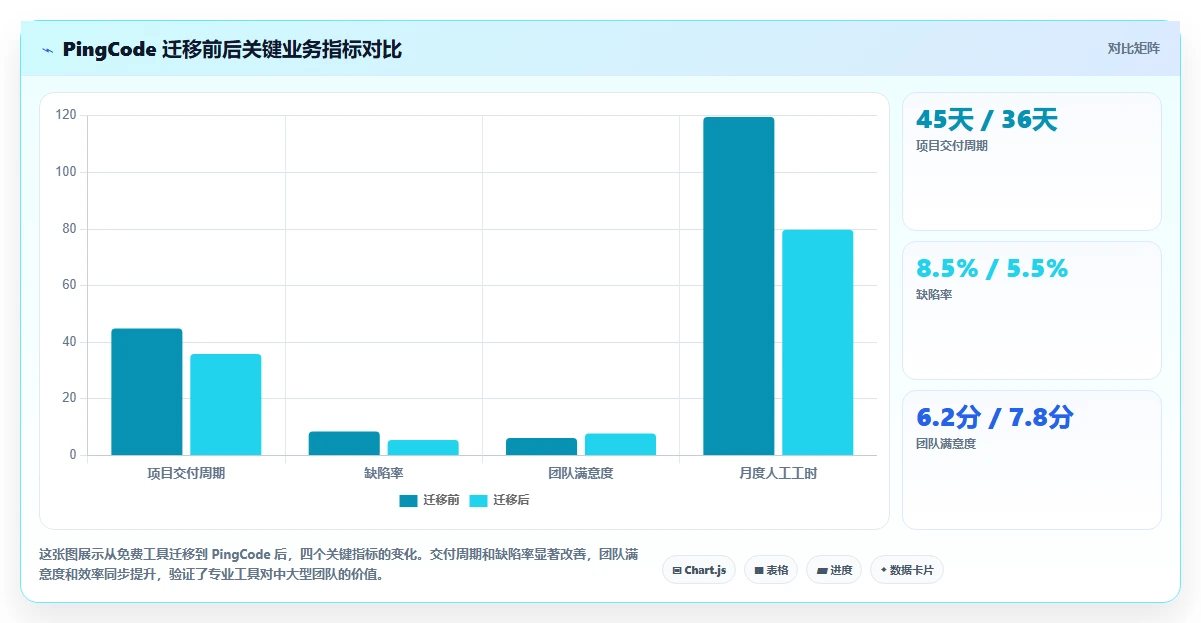The height and width of the screenshot is (623, 1201).
Task: Click the 对比矩阵 label in the header
Action: [x=1134, y=48]
